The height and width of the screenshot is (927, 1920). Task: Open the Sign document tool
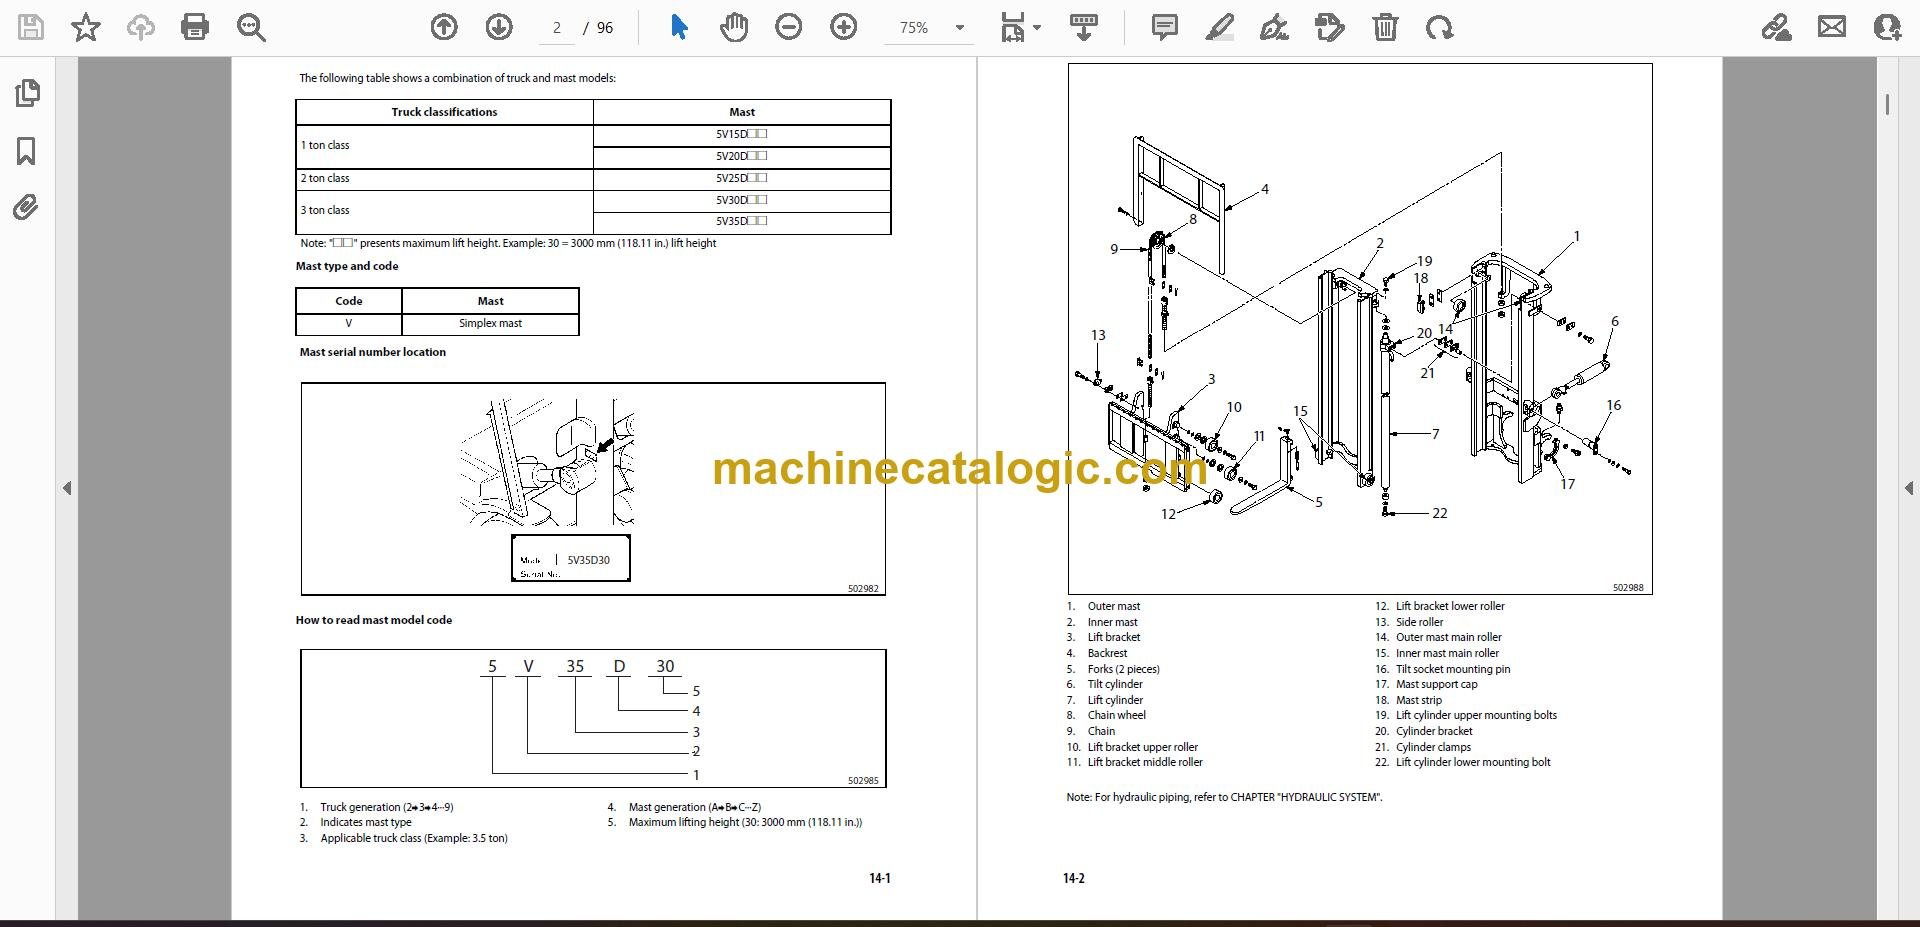click(x=1274, y=27)
